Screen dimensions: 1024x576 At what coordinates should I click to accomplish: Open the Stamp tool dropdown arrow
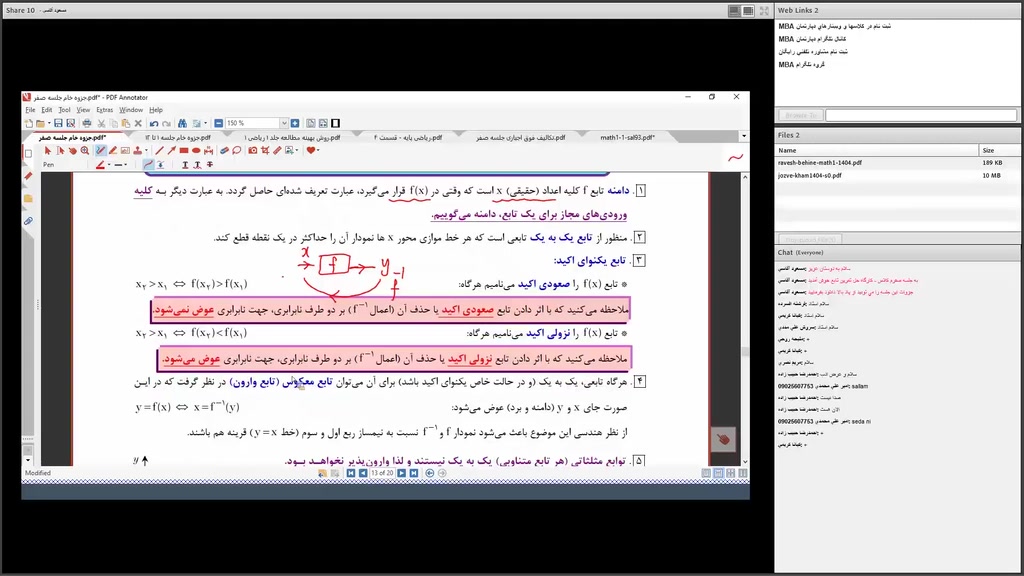tap(146, 150)
